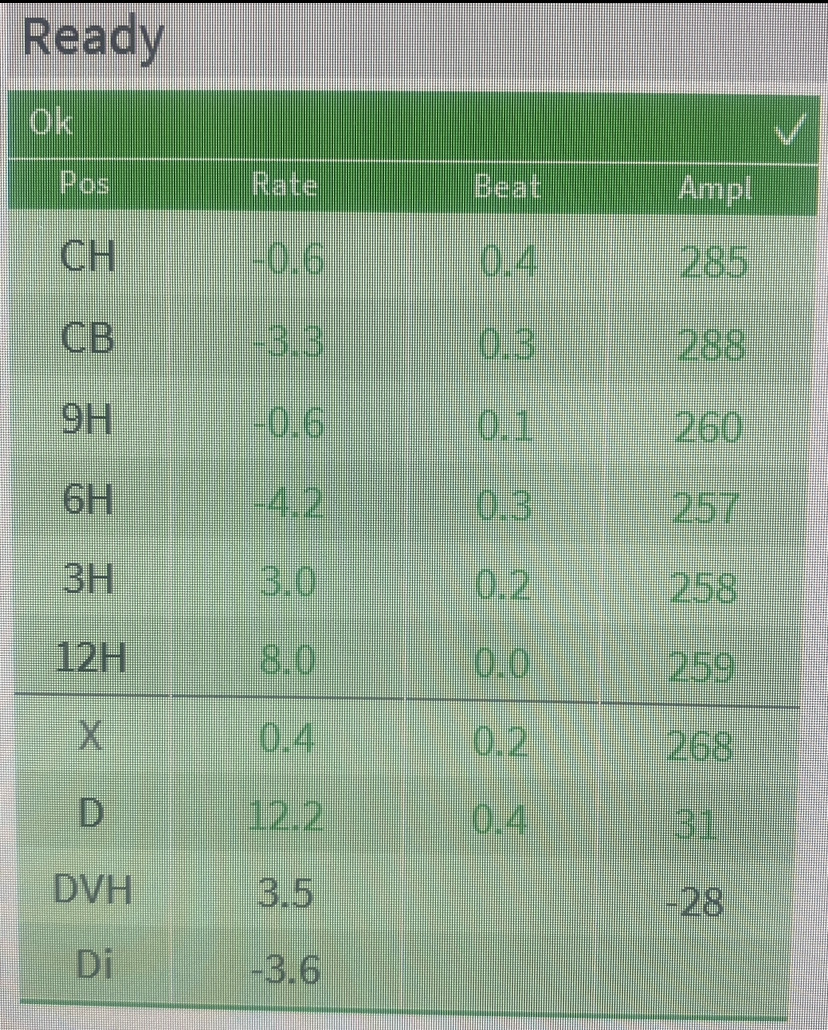Click the -28 amplitude value
The height and width of the screenshot is (1030, 828).
tap(695, 901)
